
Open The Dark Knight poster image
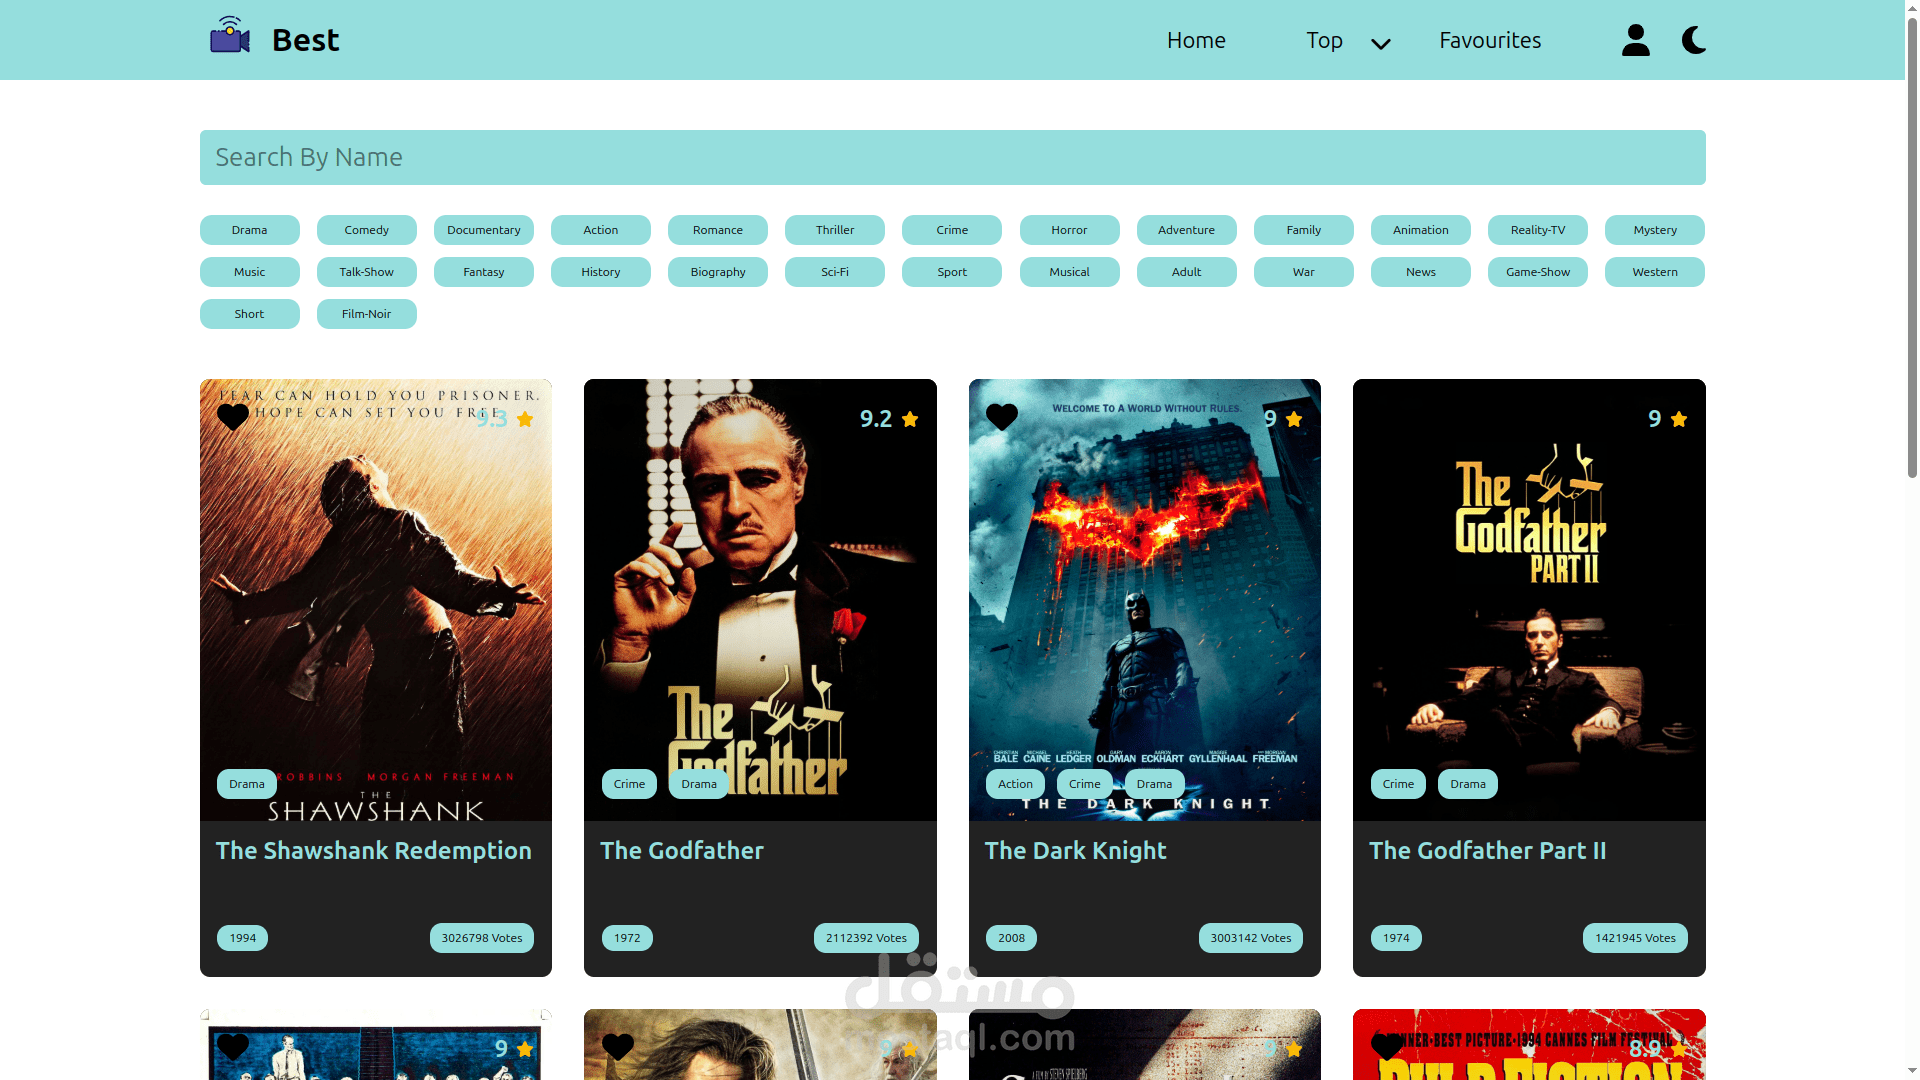[1145, 600]
